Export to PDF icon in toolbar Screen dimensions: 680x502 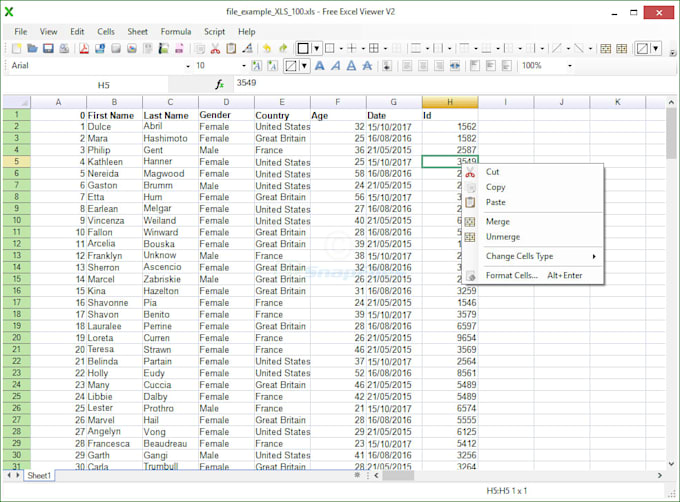click(x=84, y=49)
